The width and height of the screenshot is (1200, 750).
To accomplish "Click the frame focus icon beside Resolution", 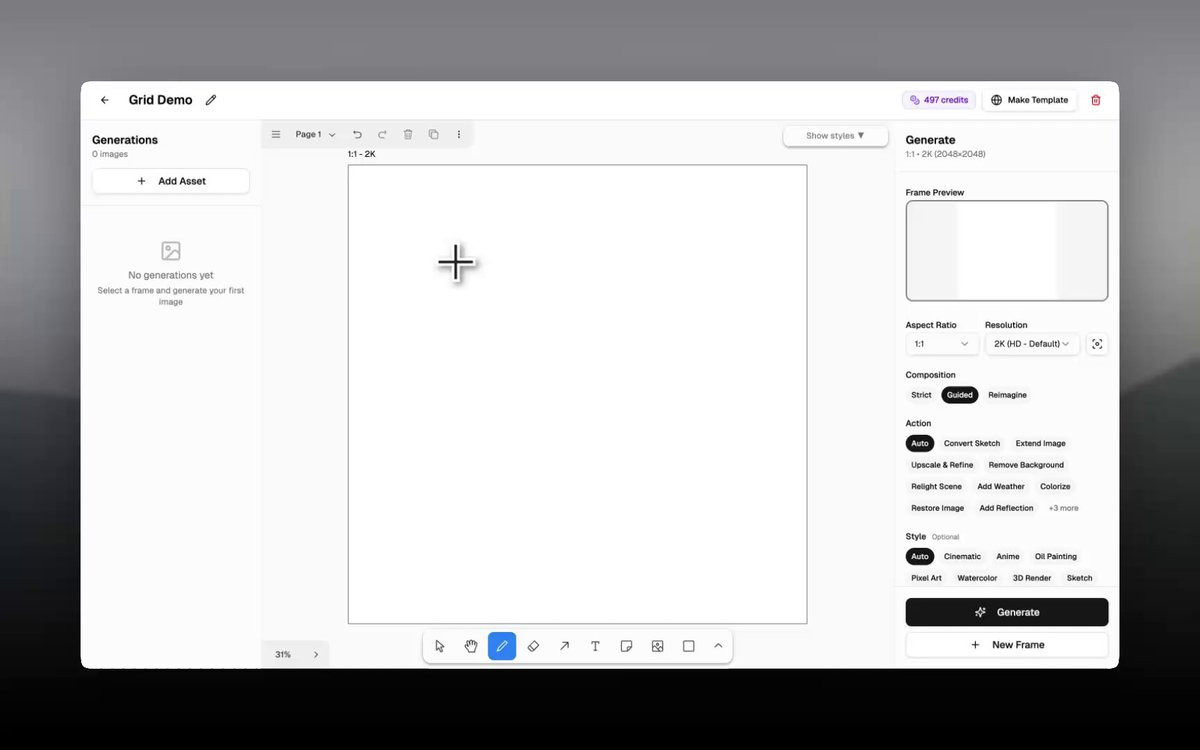I will pos(1097,344).
